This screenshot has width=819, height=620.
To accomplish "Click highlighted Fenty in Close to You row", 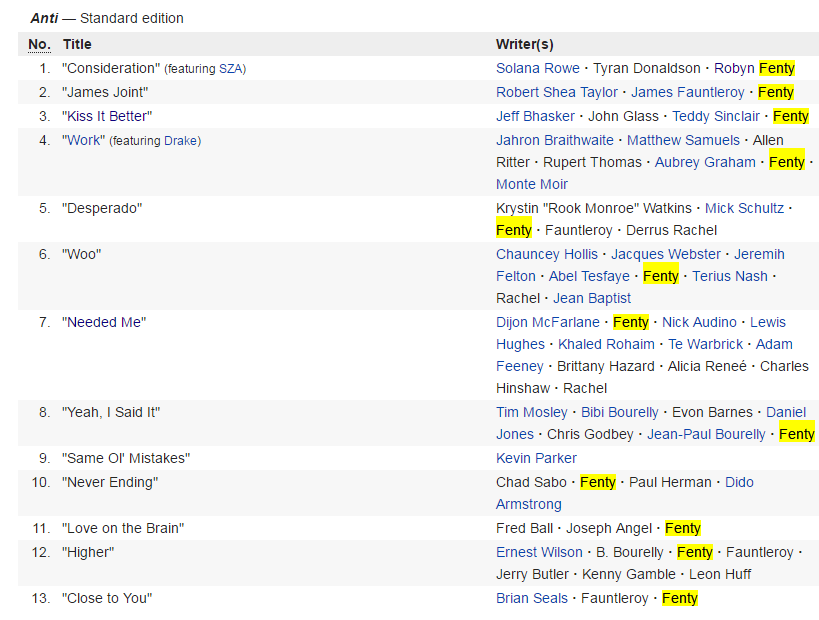I will click(680, 599).
